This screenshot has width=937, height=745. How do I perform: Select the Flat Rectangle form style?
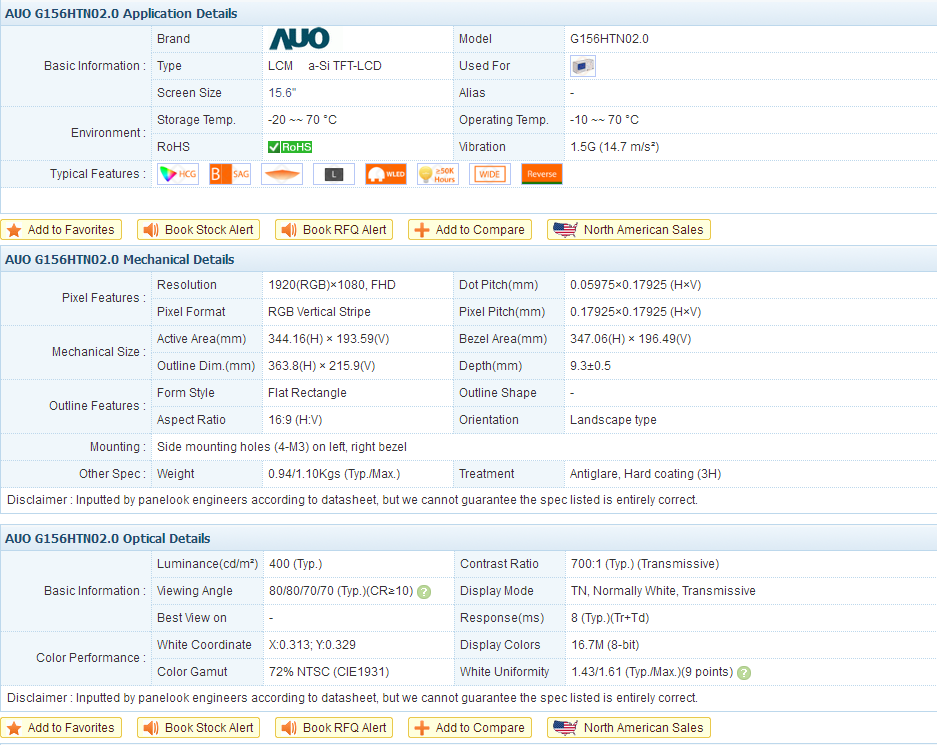(x=307, y=393)
